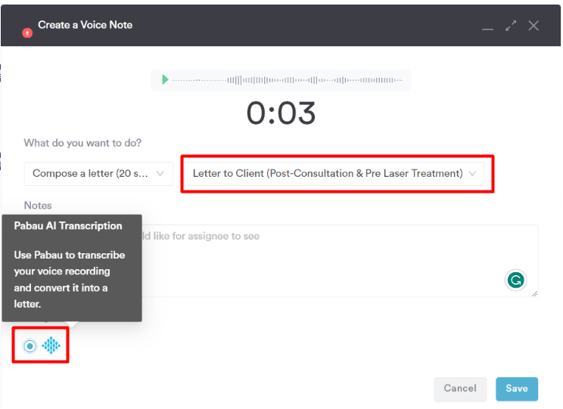Click the 0:03 recording timer

[x=281, y=113]
